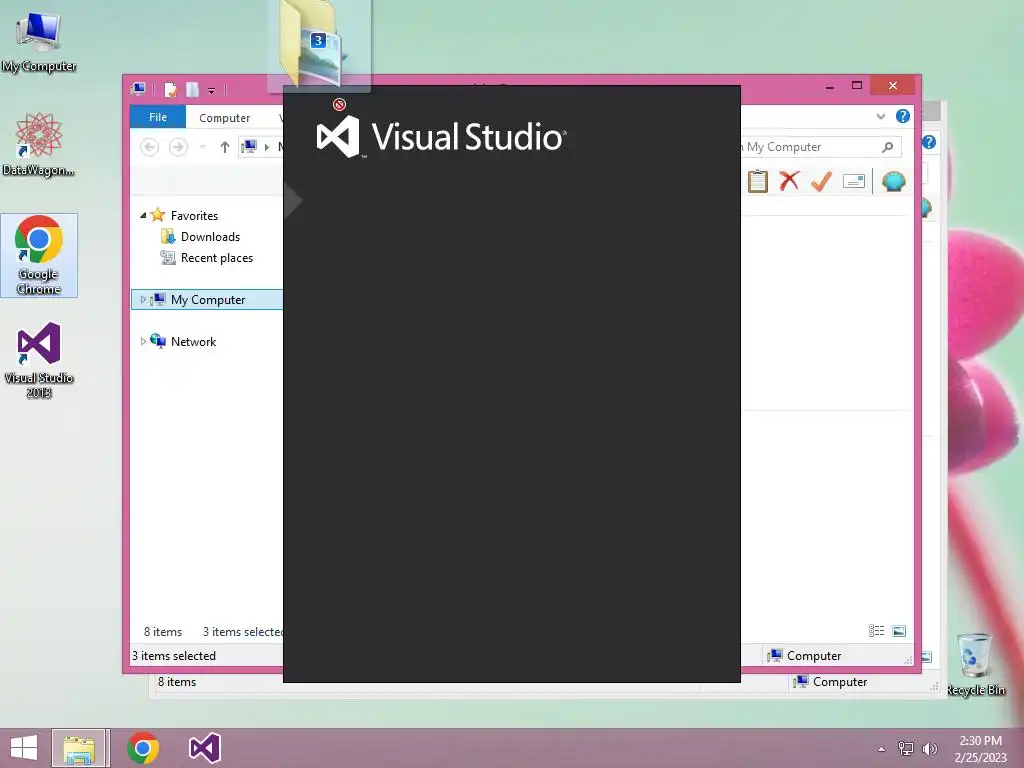Screen dimensions: 1024x768
Task: Open Recent places in the navigation pane
Action: click(x=217, y=258)
